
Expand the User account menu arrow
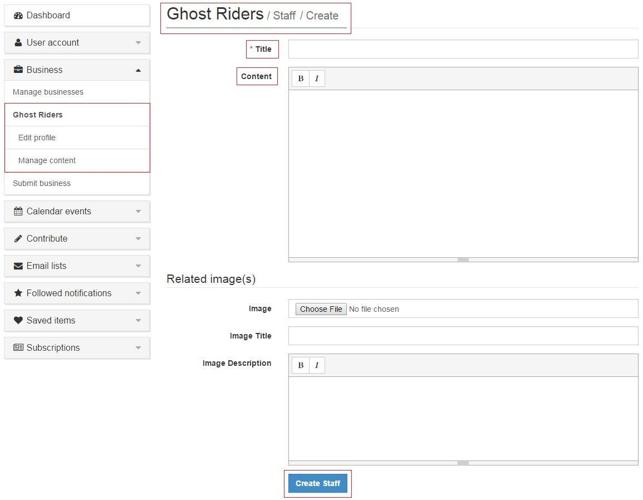138,43
